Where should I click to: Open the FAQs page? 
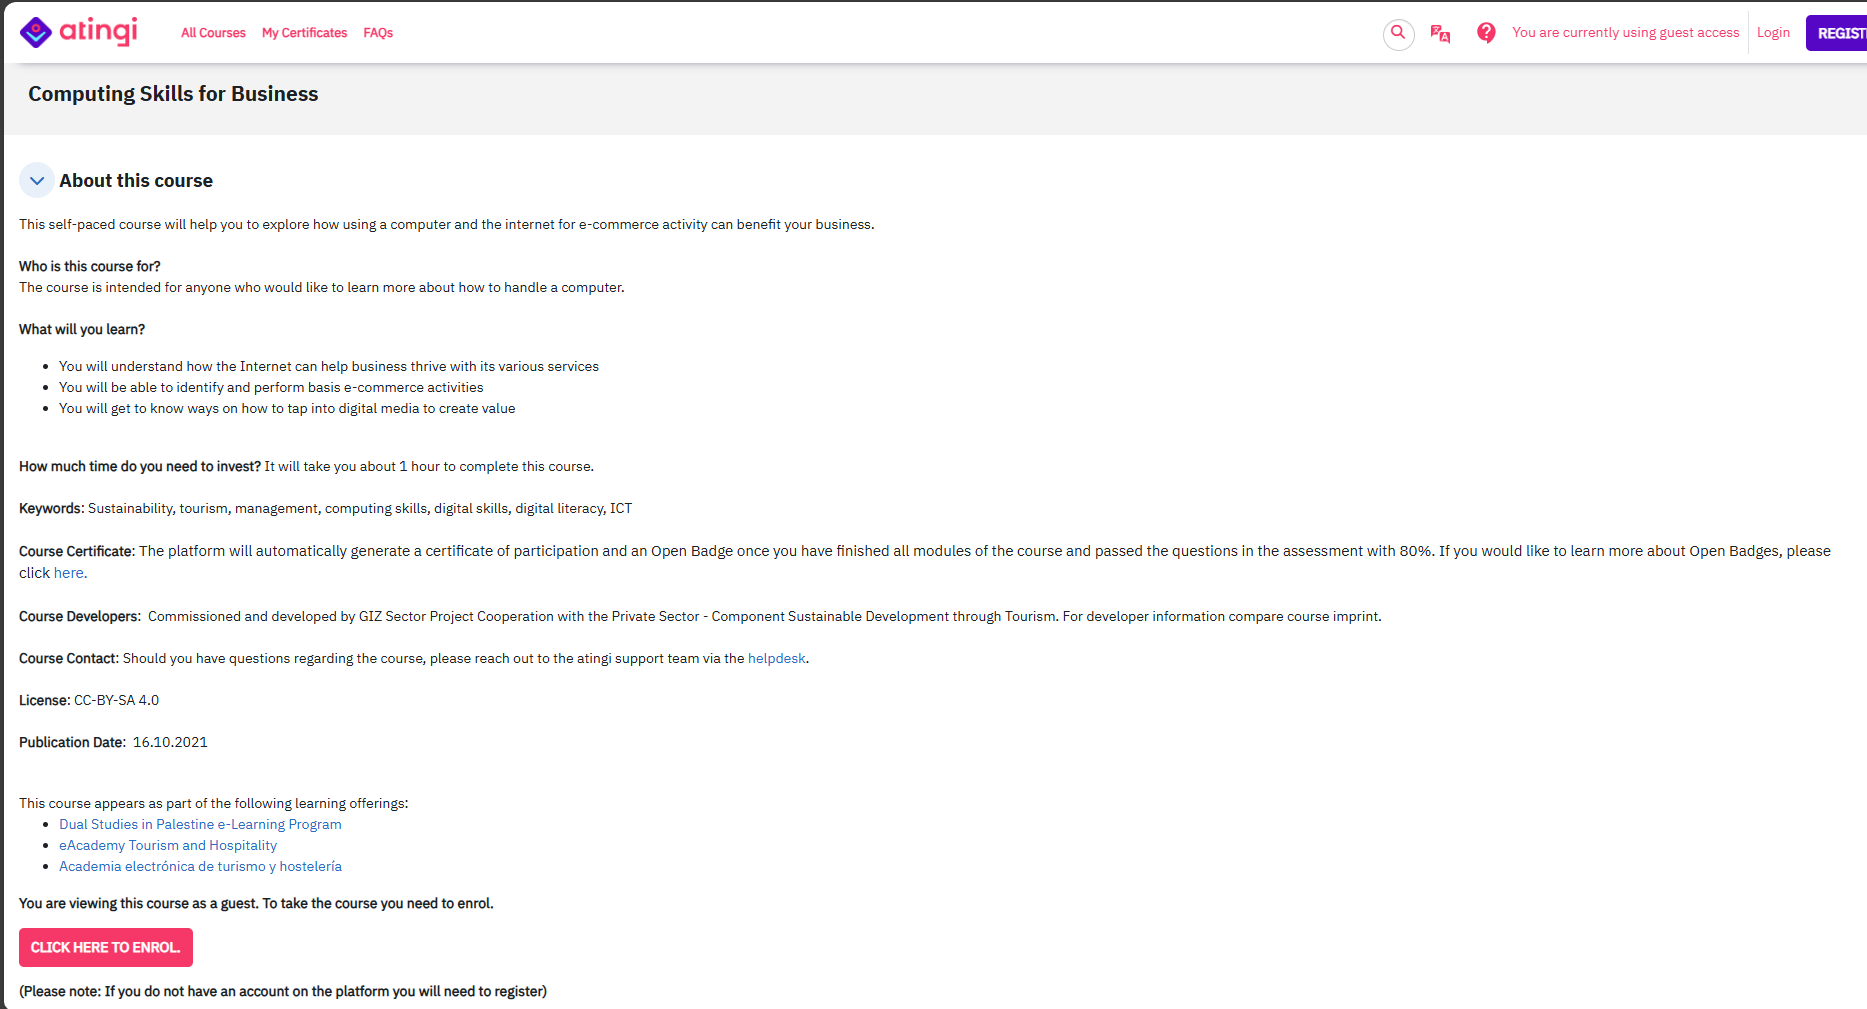pos(378,33)
